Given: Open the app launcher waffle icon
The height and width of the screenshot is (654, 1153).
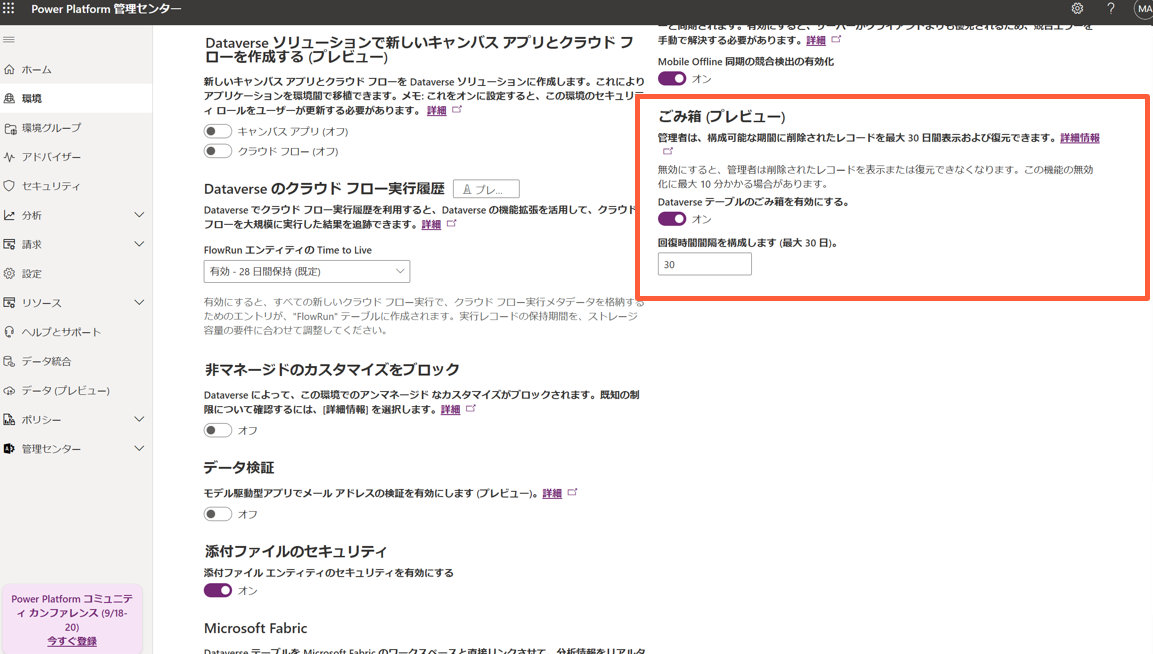Looking at the screenshot, I should point(9,8).
